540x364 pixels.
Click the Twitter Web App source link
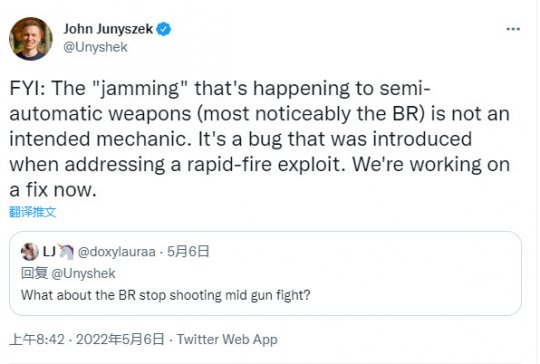227,340
